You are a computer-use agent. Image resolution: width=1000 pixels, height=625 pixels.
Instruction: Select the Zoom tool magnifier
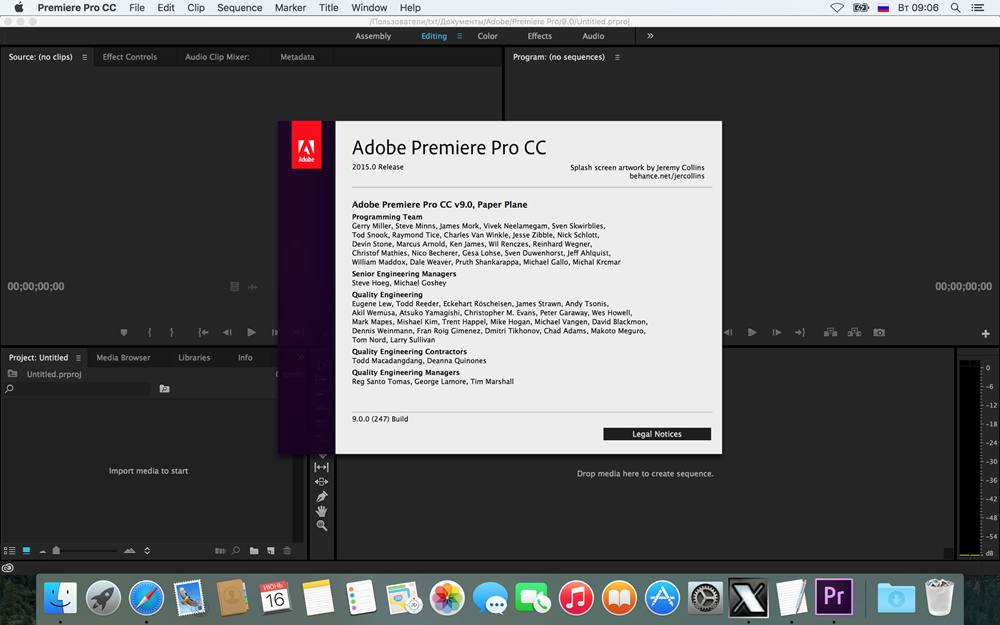[x=321, y=526]
